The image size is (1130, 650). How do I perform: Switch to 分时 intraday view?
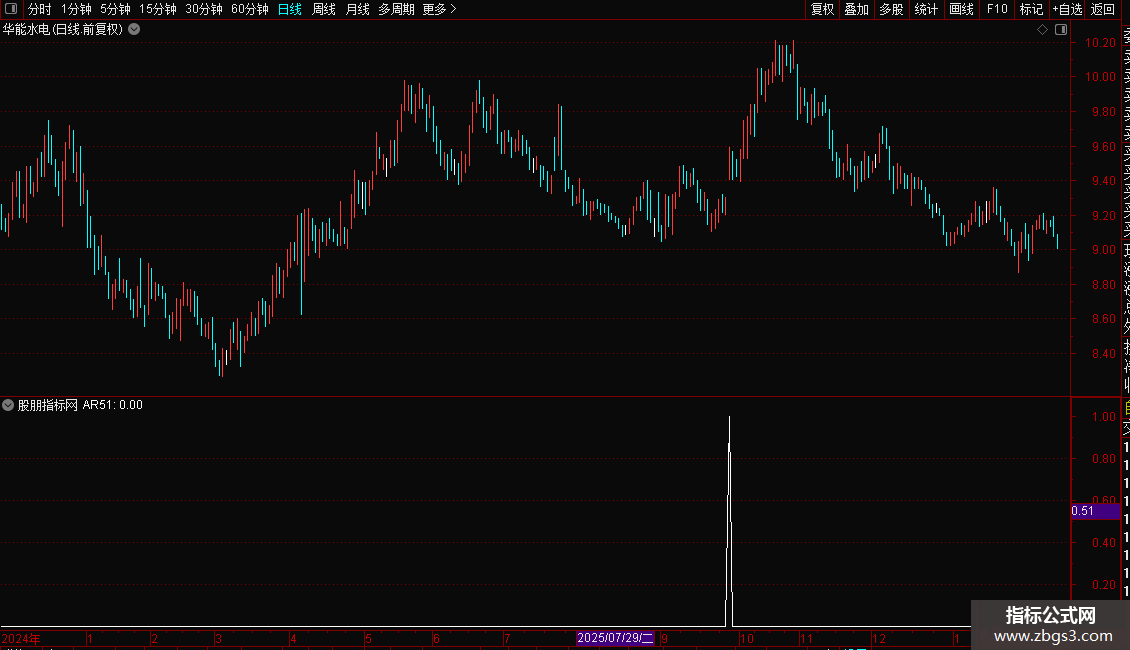pos(40,9)
